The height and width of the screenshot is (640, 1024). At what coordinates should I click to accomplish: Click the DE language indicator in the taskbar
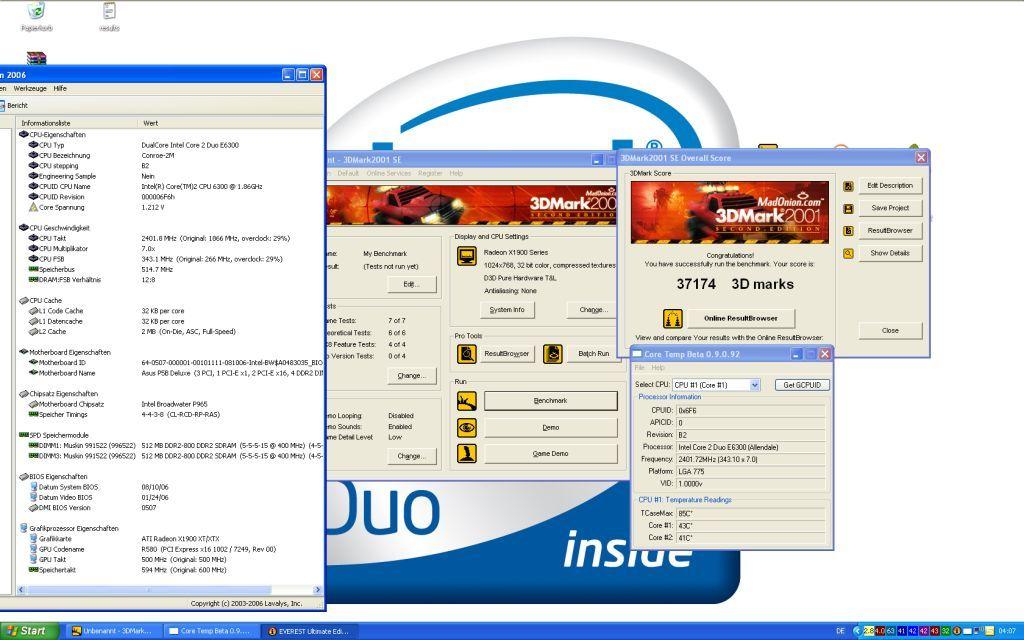(840, 631)
